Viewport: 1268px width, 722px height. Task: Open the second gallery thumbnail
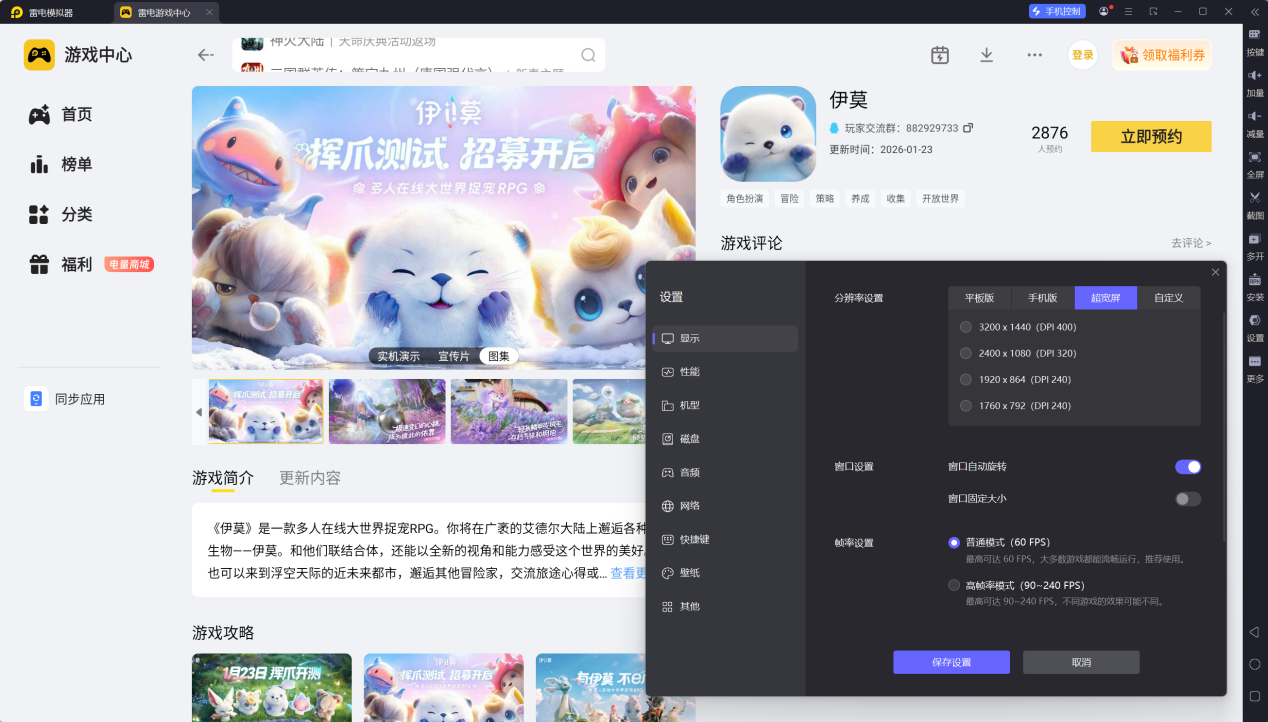(387, 412)
